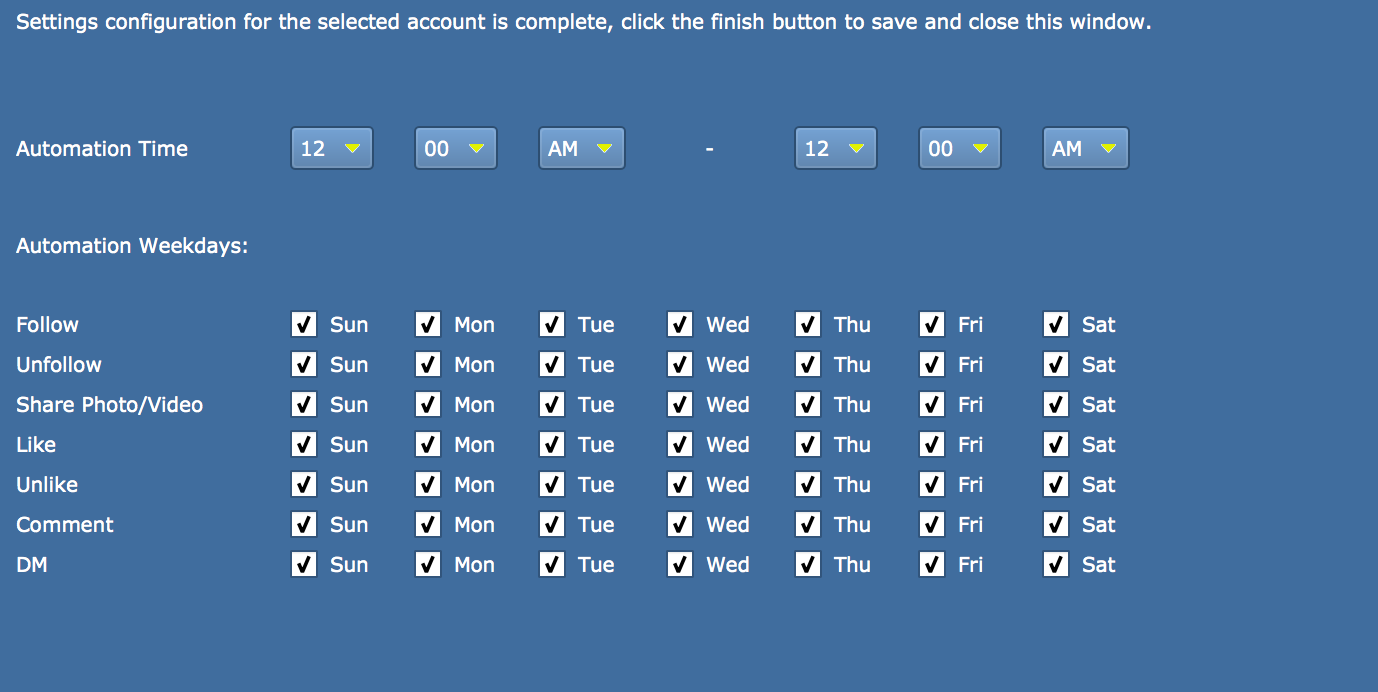The width and height of the screenshot is (1378, 692).
Task: Uncheck Sat in the DM row
Action: (1056, 564)
